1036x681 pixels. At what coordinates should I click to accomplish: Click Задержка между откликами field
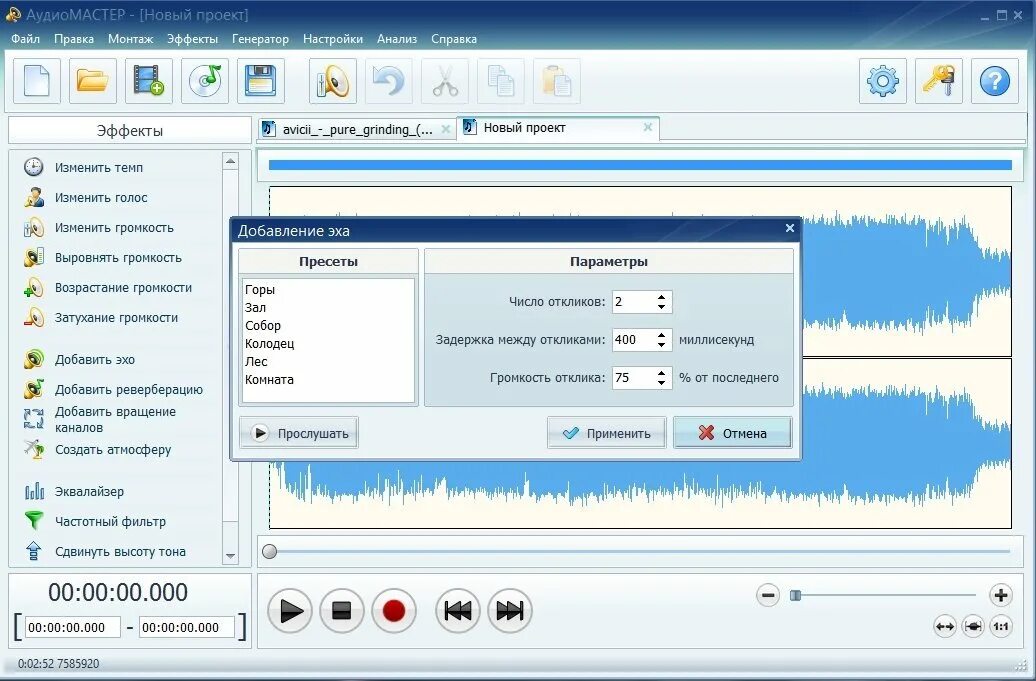634,340
